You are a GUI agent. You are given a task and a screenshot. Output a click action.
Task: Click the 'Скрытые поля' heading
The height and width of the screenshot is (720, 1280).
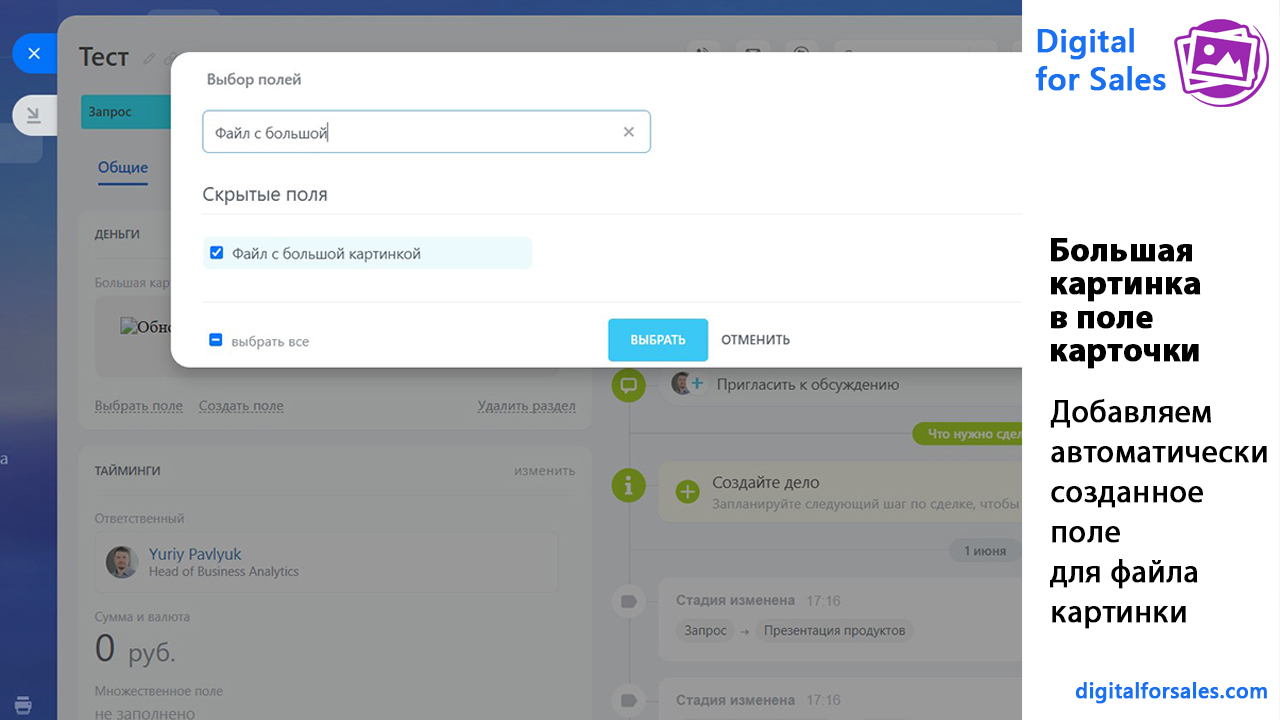[265, 194]
